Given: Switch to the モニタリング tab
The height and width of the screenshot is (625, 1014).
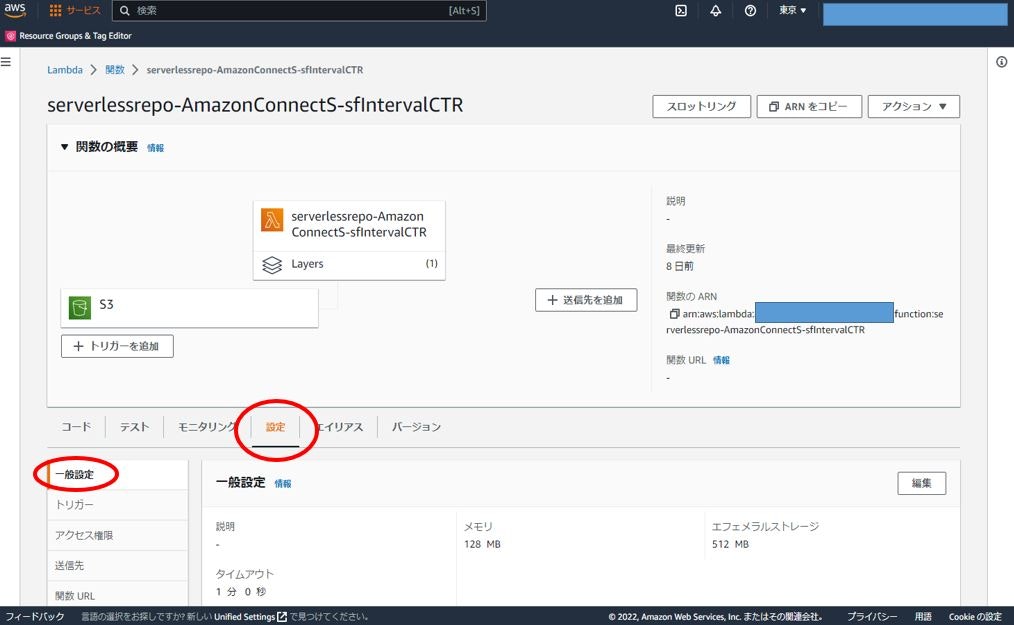Looking at the screenshot, I should pos(207,427).
